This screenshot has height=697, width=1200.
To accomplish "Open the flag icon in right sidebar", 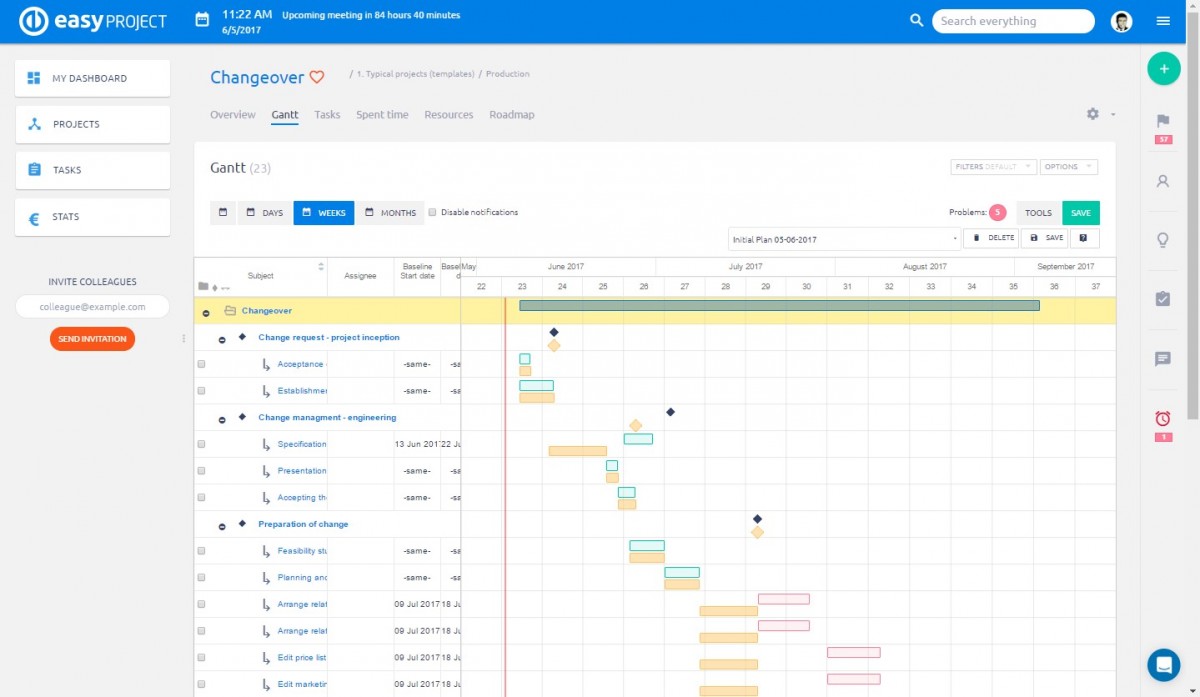I will [1163, 121].
